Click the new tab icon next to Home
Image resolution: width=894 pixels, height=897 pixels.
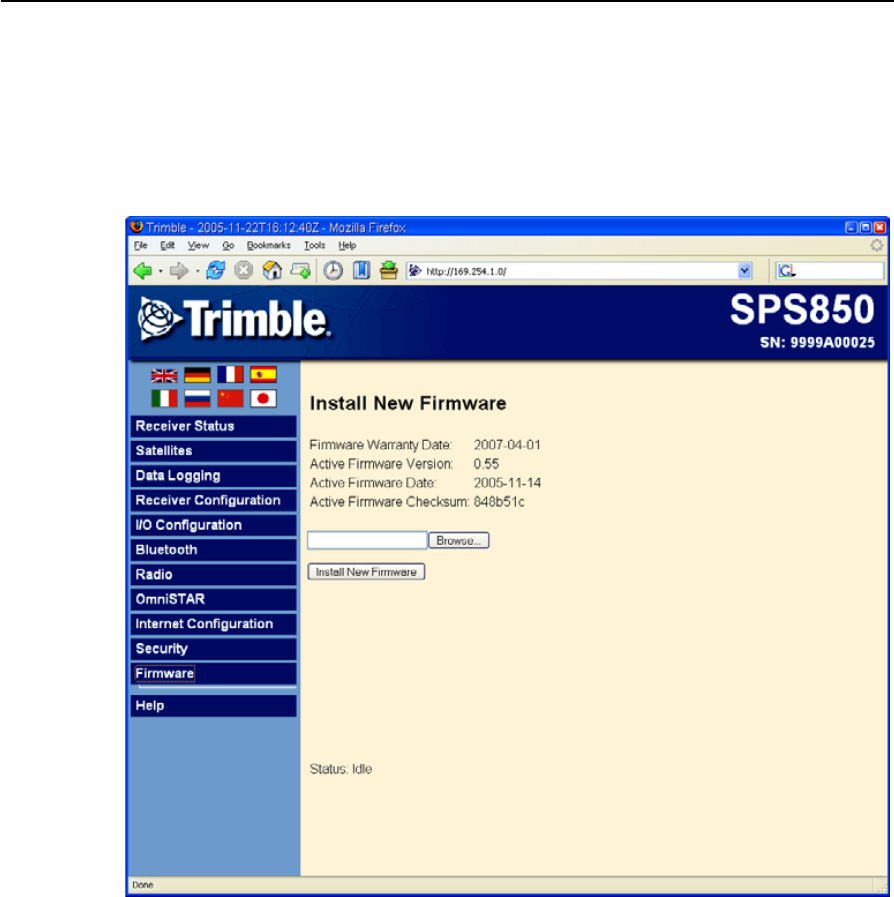tap(300, 271)
